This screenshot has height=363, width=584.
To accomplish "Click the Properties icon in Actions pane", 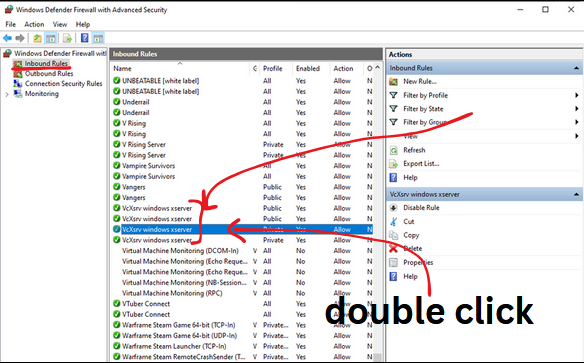I will coord(393,262).
